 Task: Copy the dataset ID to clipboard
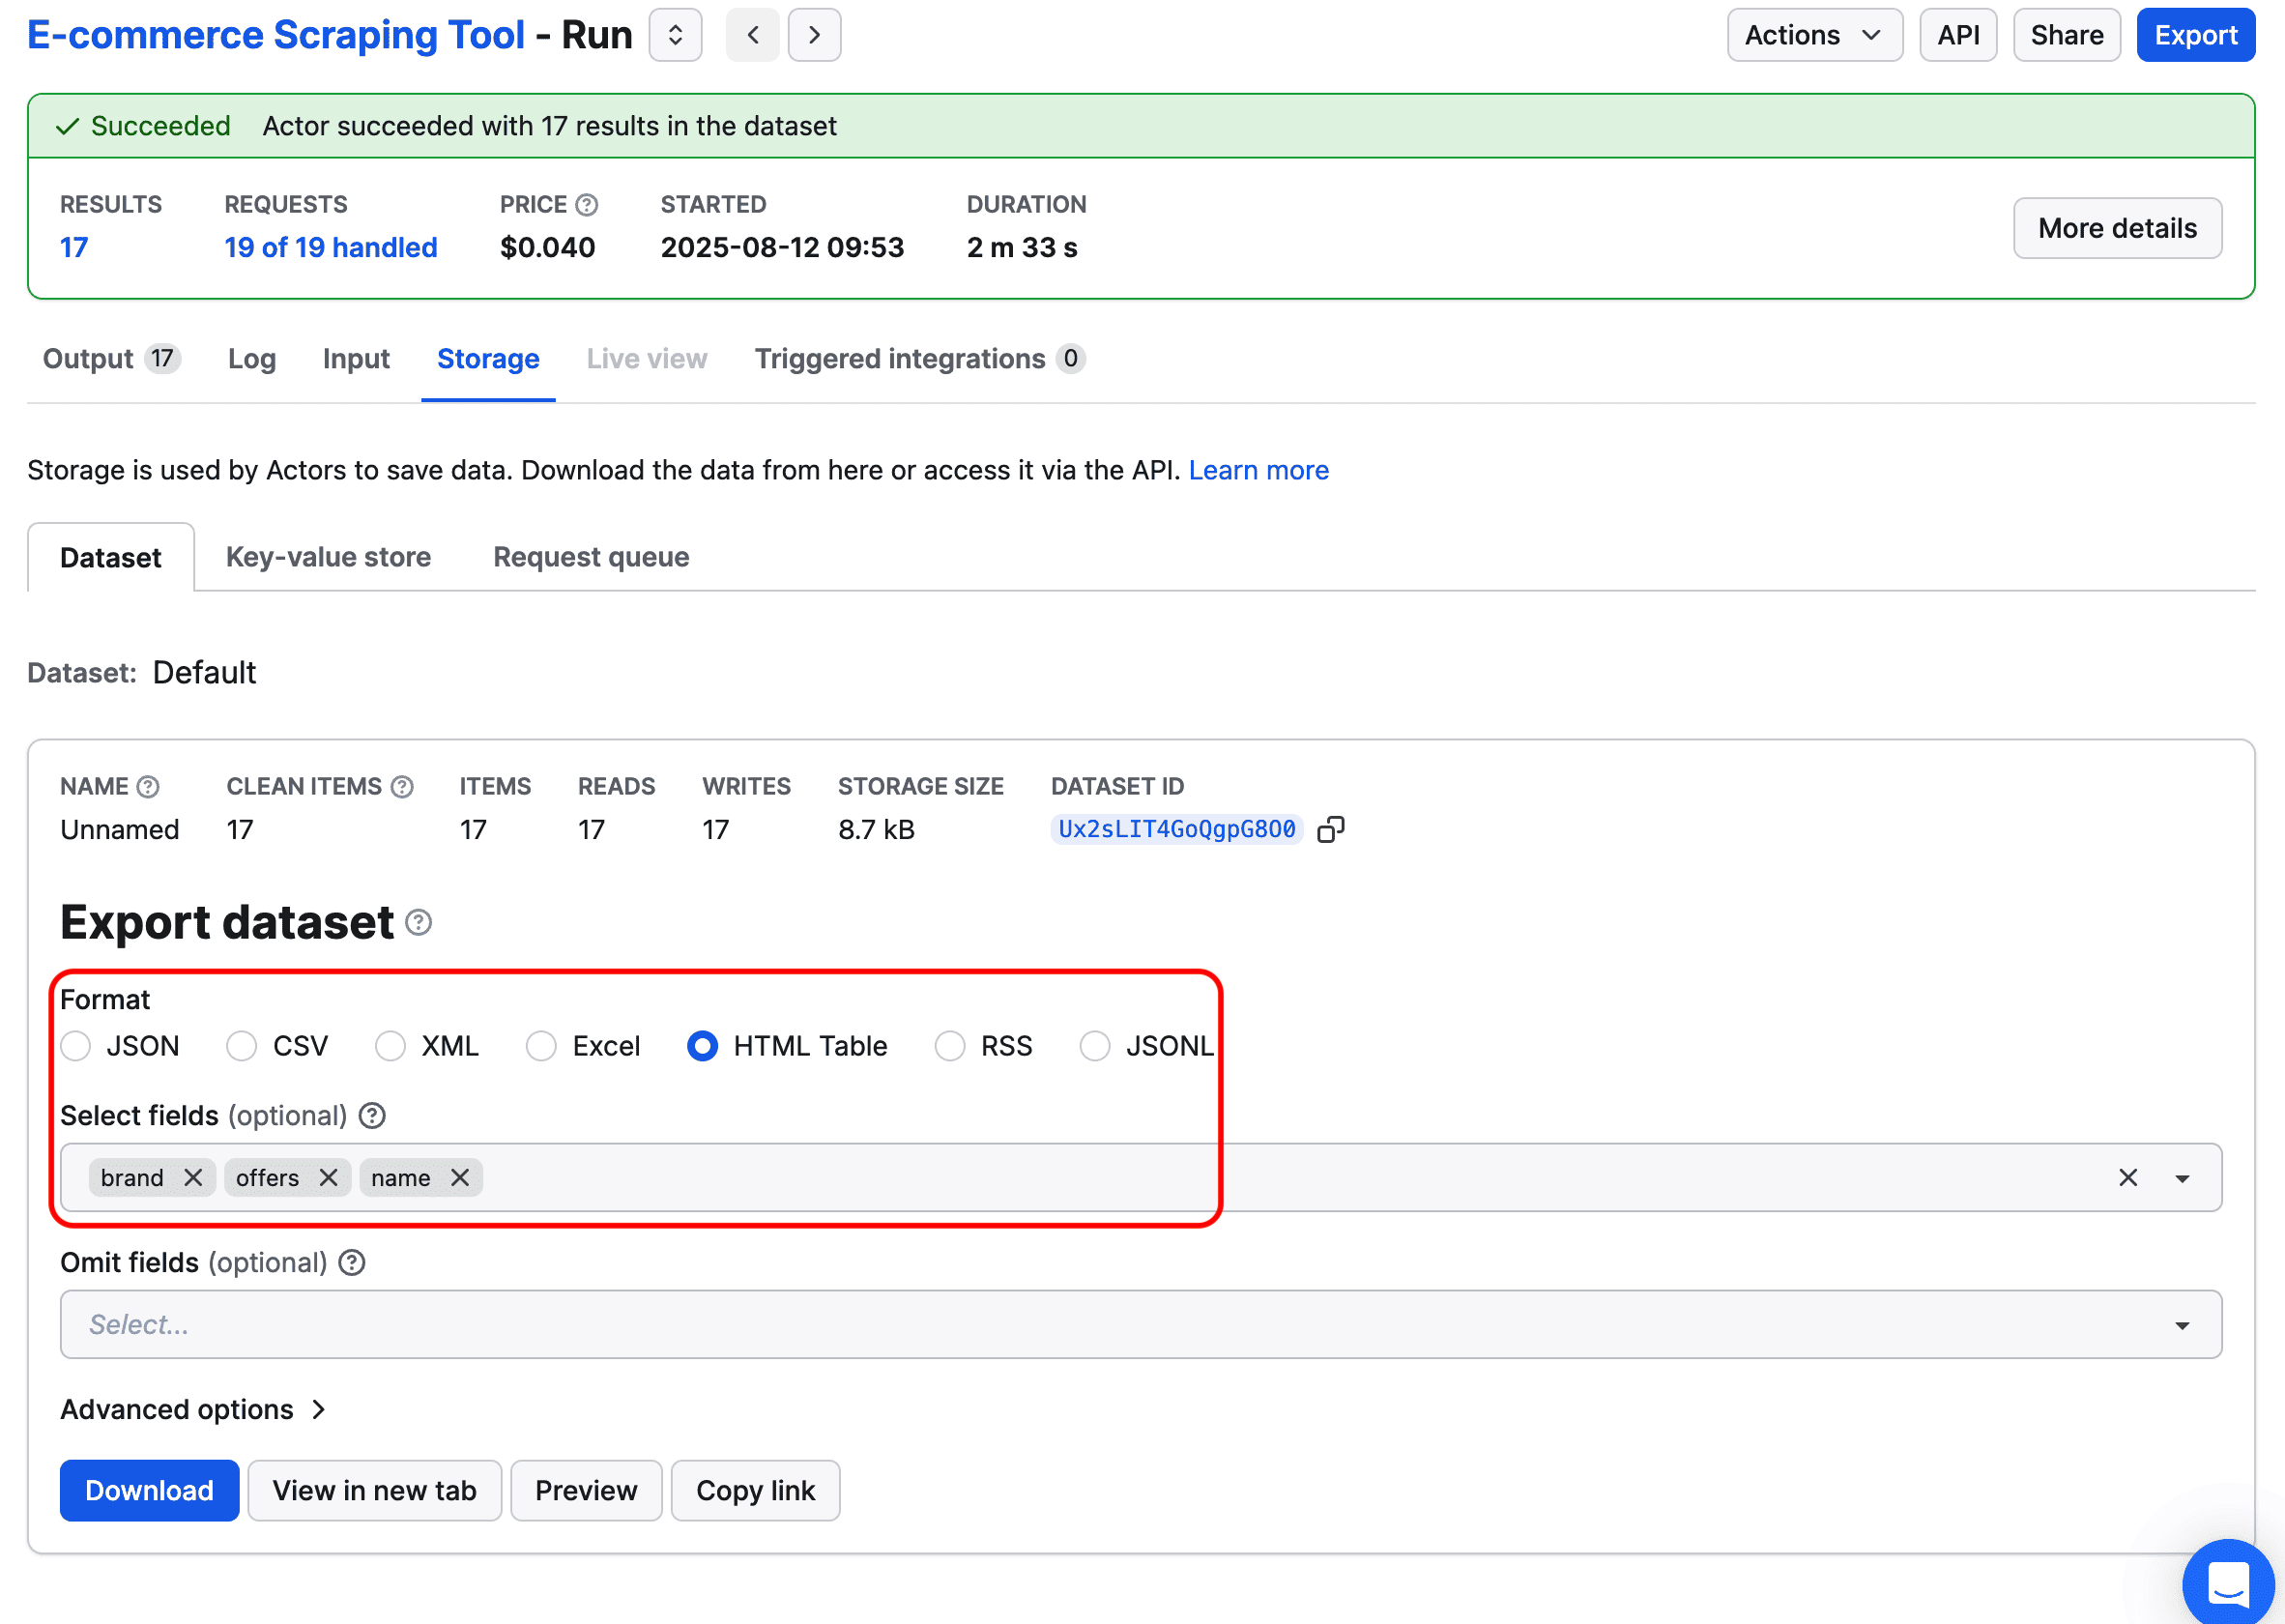(x=1330, y=829)
